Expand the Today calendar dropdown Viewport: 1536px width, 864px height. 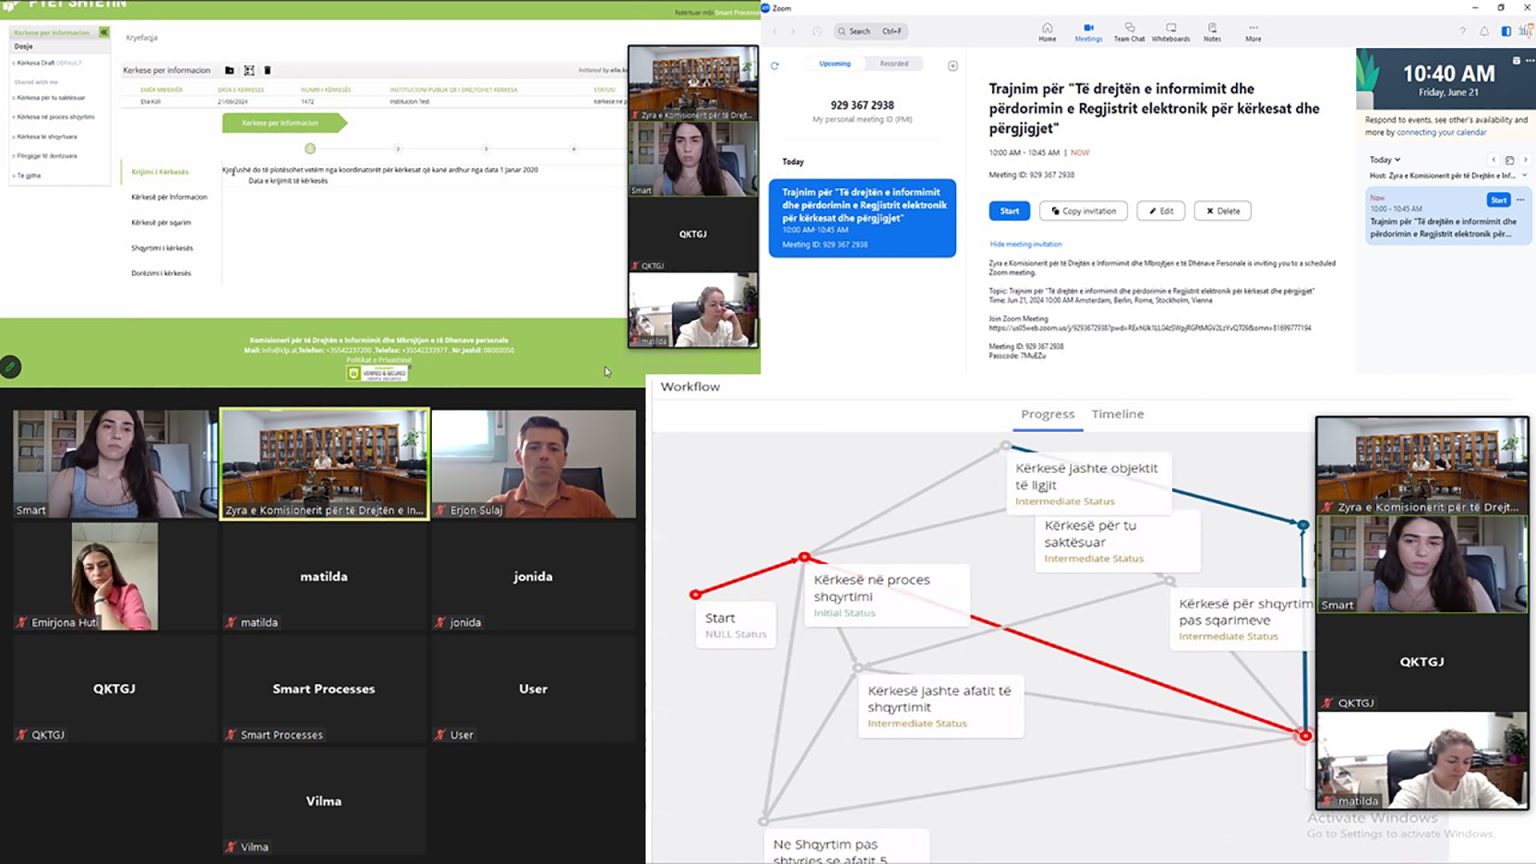[1385, 160]
